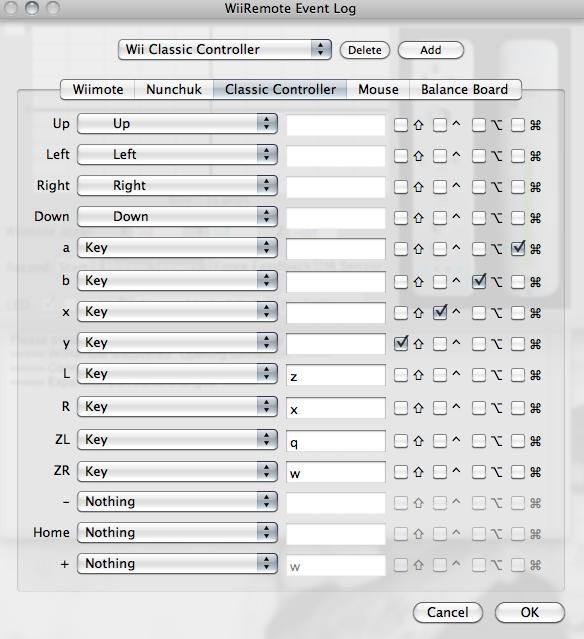The image size is (584, 639).
Task: Open the ZL button Key dropdown
Action: pos(177,440)
